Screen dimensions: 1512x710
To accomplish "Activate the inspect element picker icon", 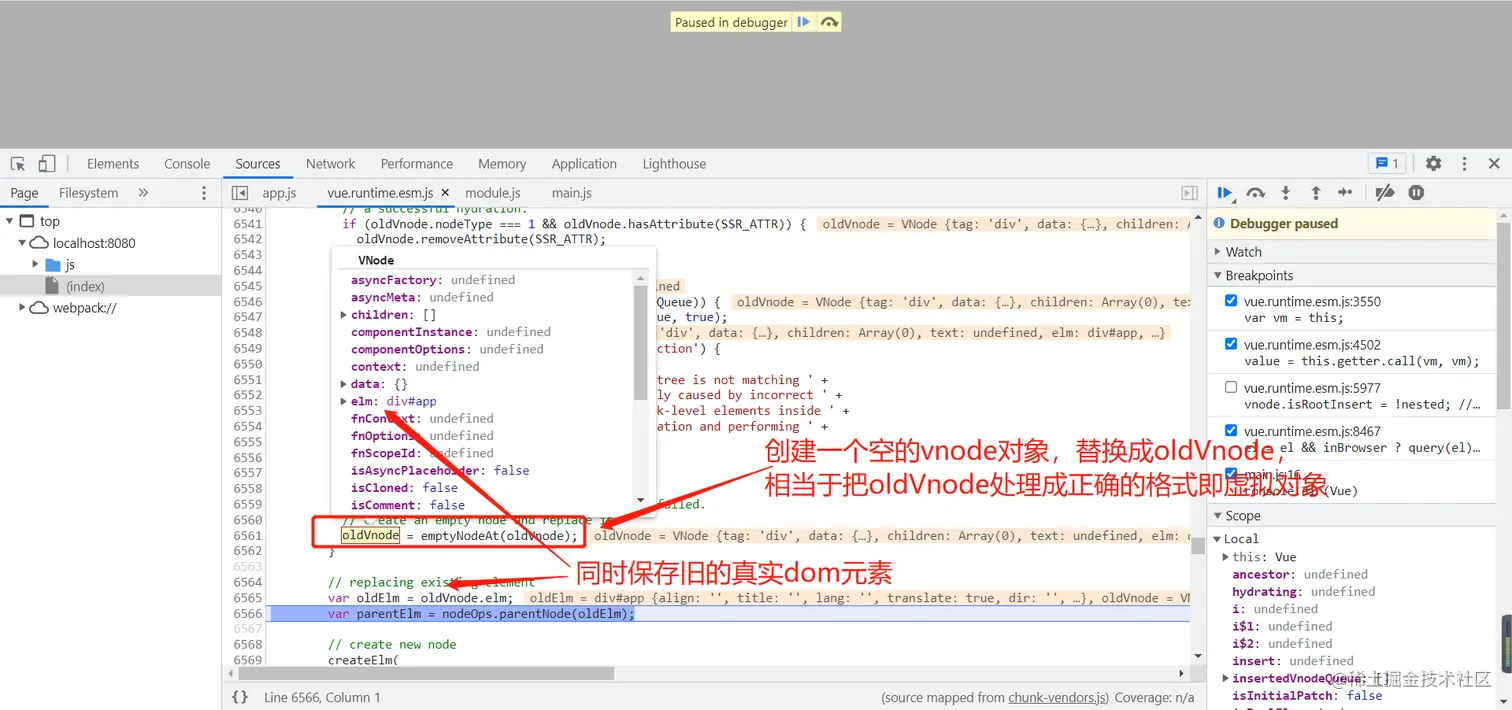I will tap(18, 164).
